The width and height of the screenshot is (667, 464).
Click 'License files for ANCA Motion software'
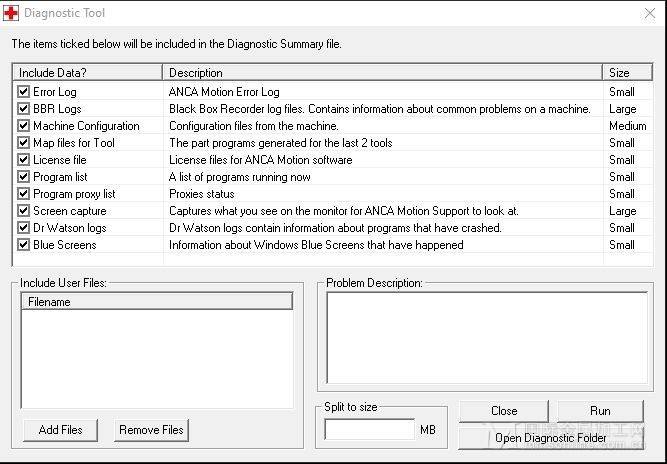tap(261, 160)
